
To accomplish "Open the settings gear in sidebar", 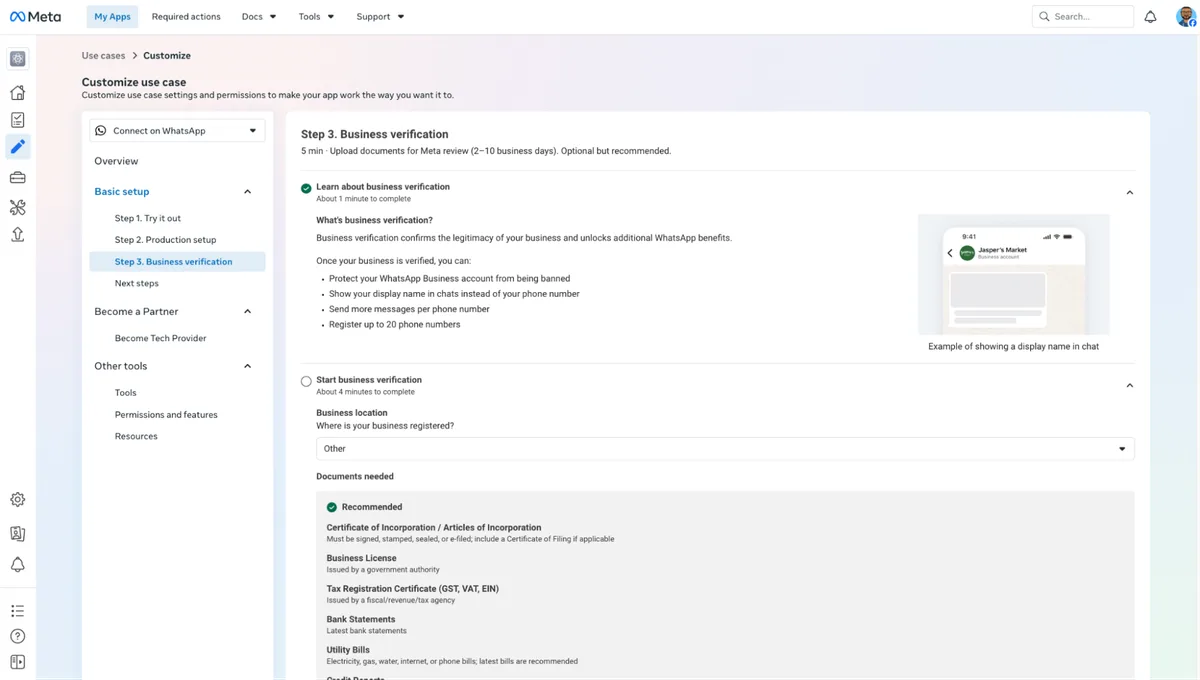I will (17, 500).
